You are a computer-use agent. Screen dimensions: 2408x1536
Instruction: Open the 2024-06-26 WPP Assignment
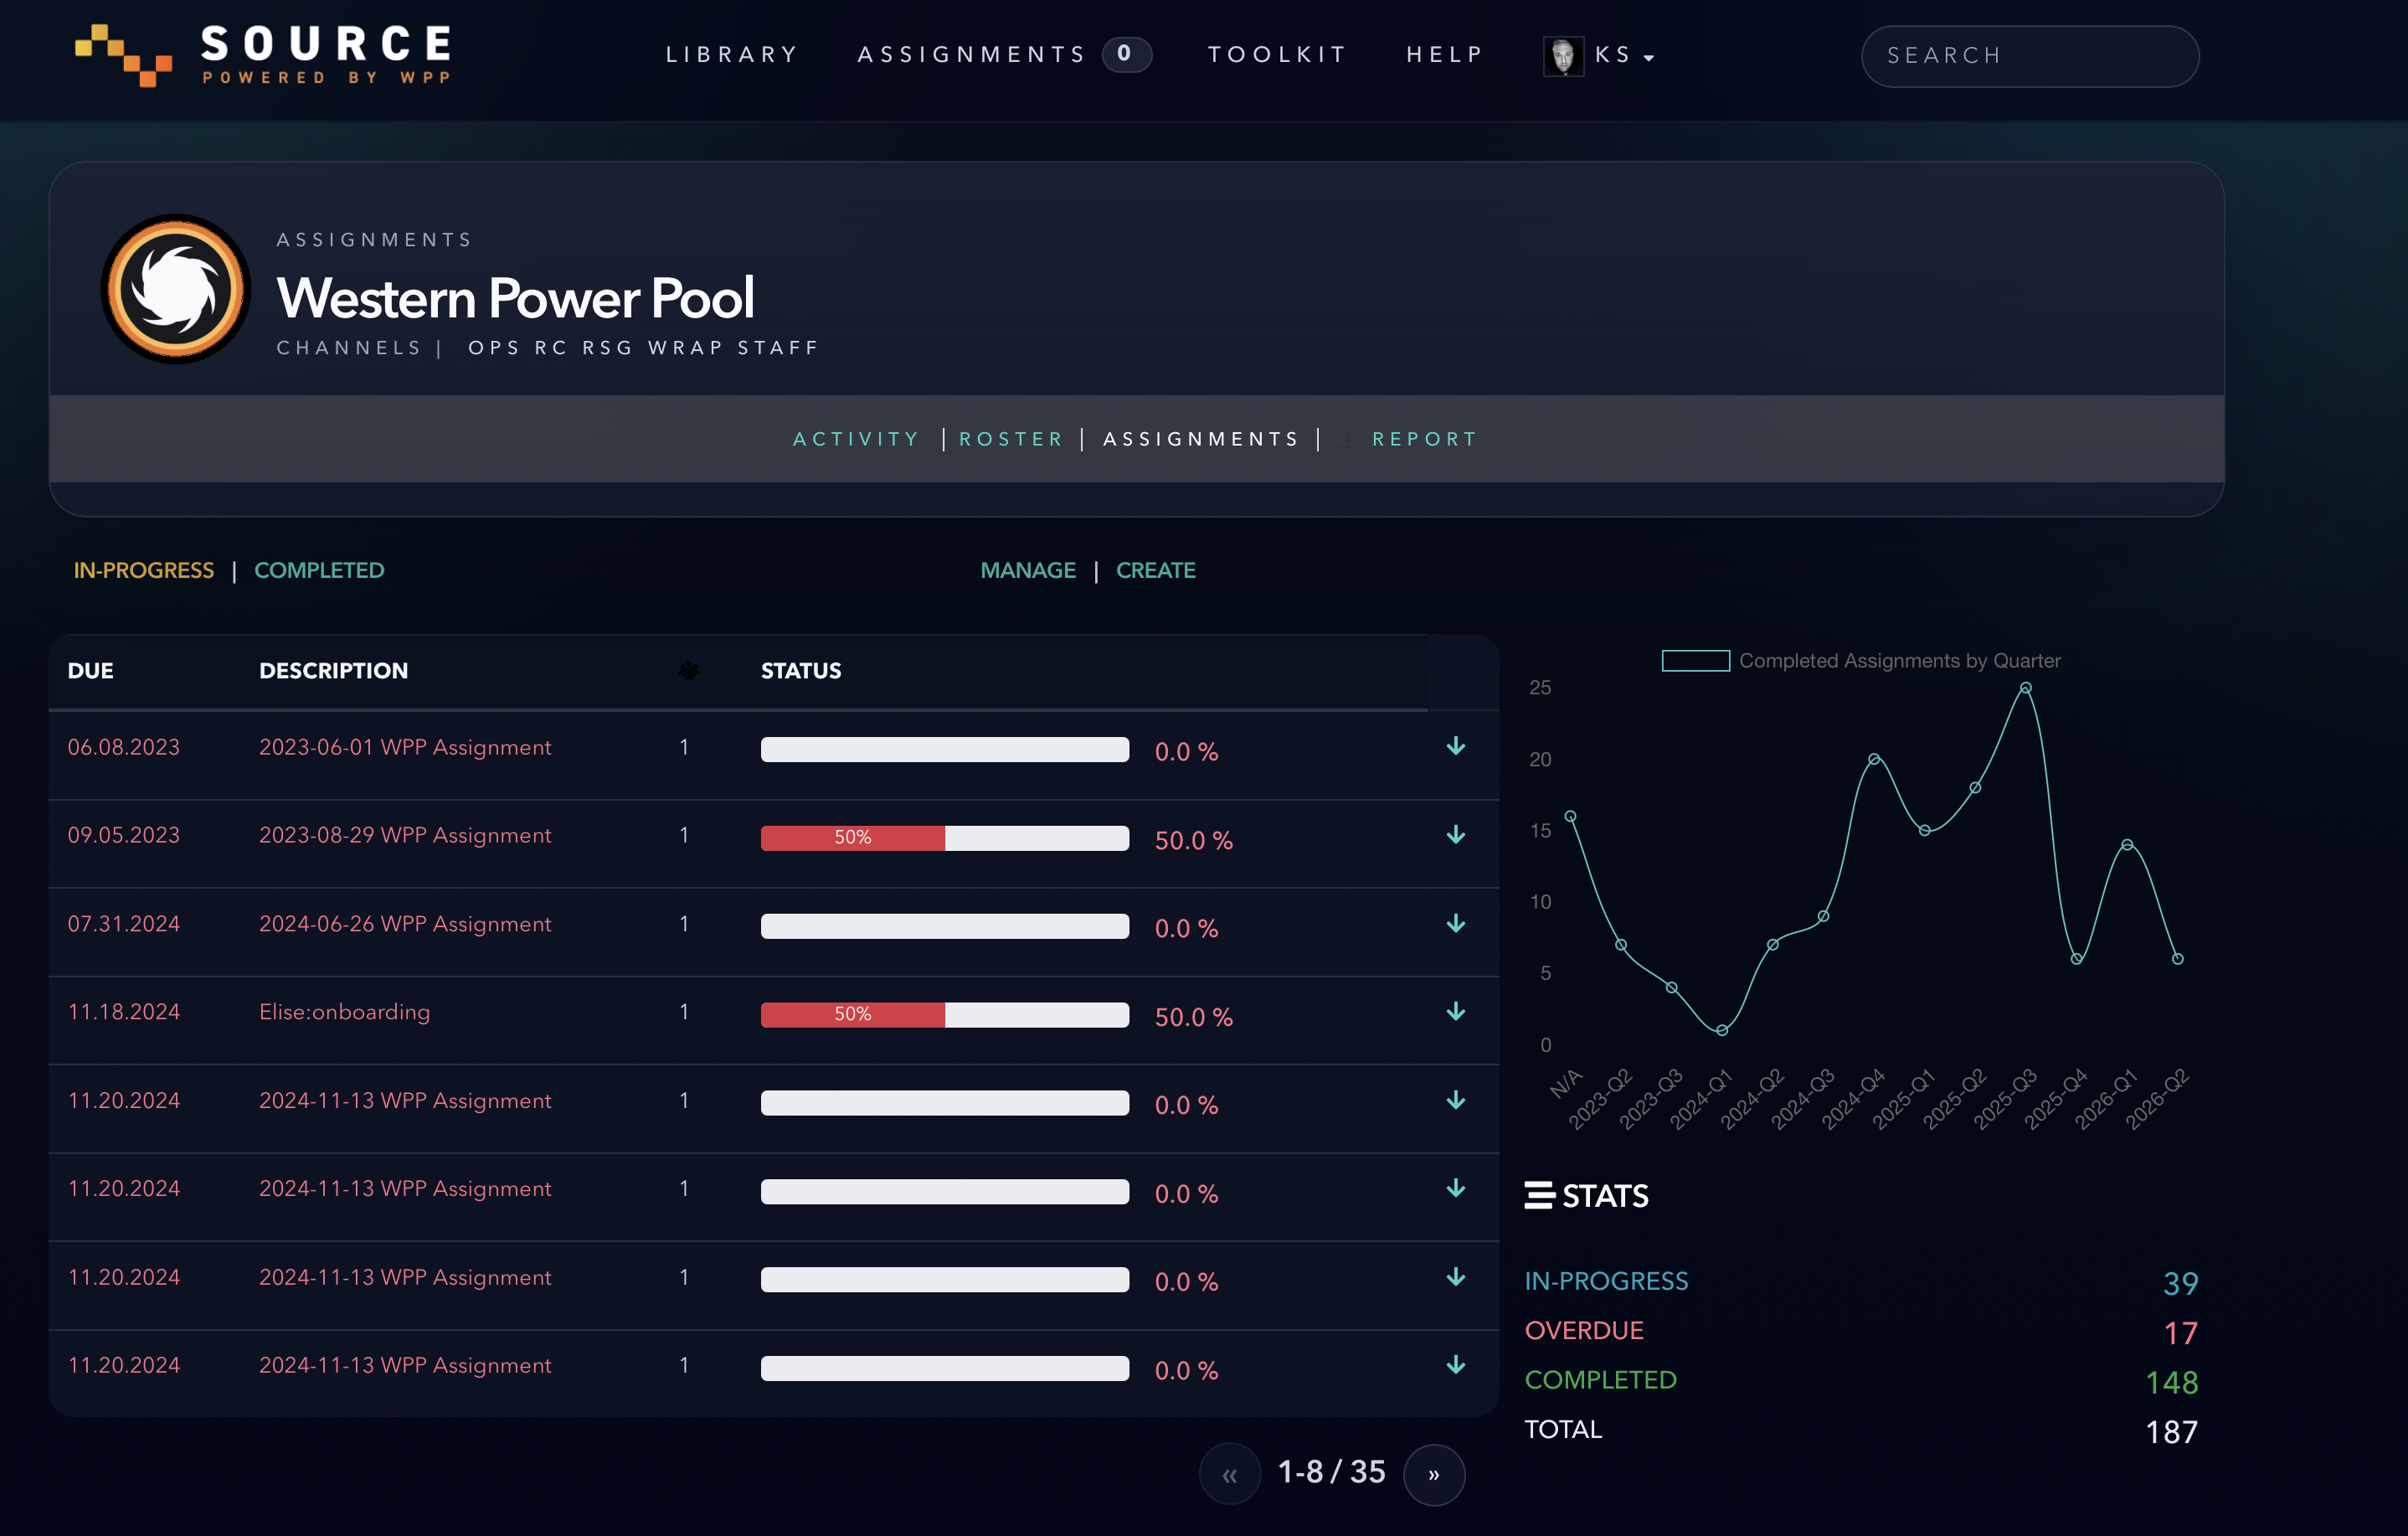(x=405, y=924)
